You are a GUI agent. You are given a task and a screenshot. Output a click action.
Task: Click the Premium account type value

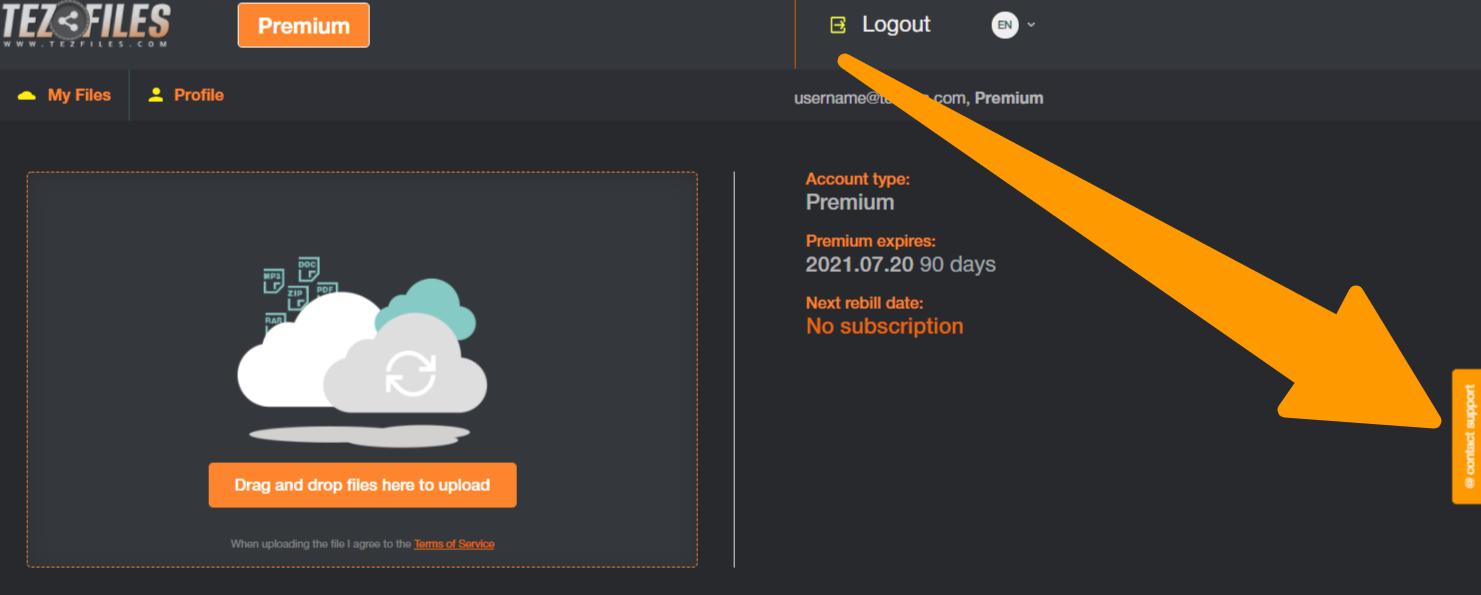[850, 202]
